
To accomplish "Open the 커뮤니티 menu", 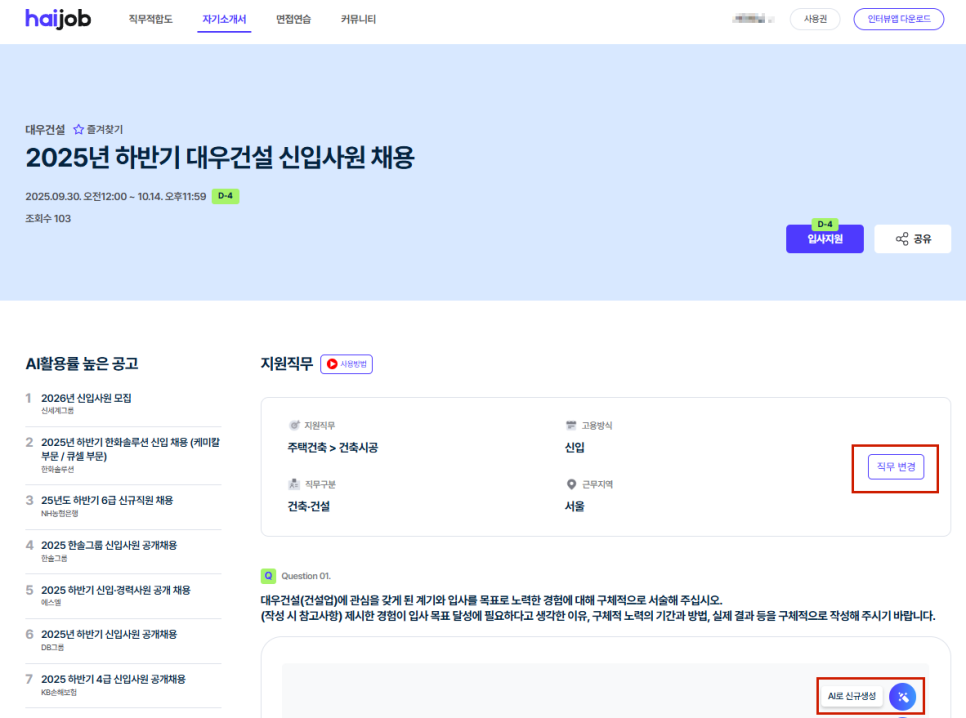I will point(358,19).
